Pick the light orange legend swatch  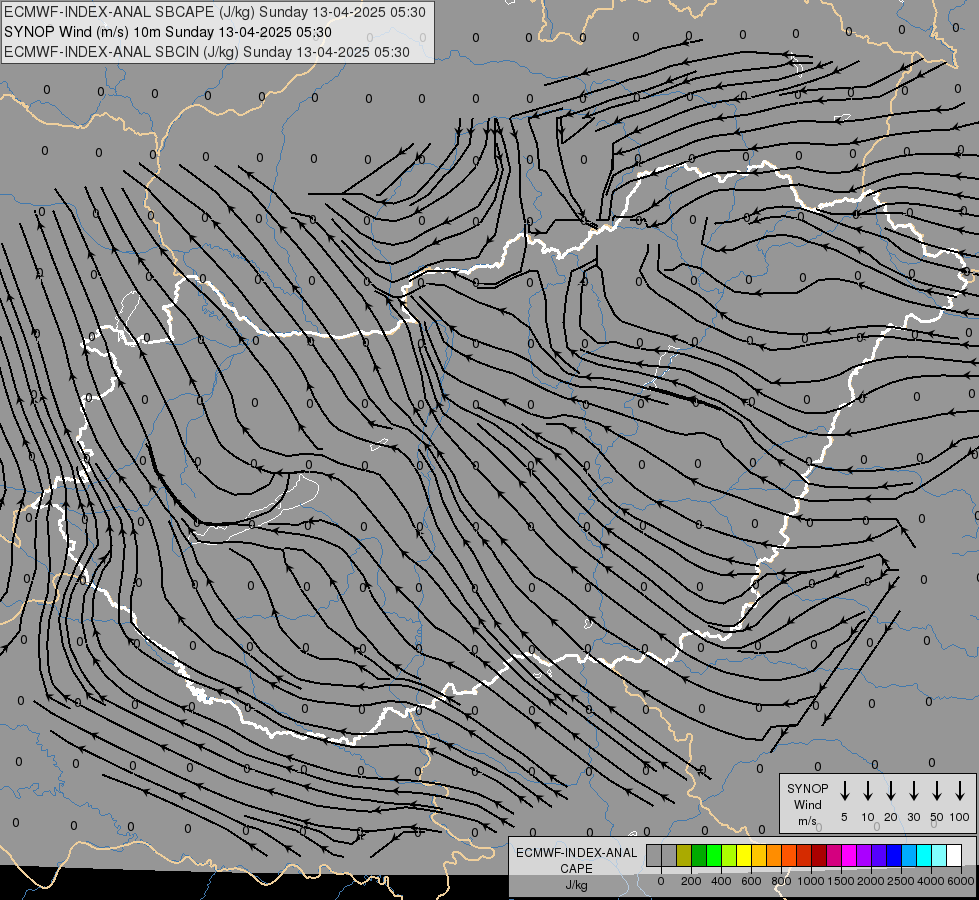coord(774,855)
